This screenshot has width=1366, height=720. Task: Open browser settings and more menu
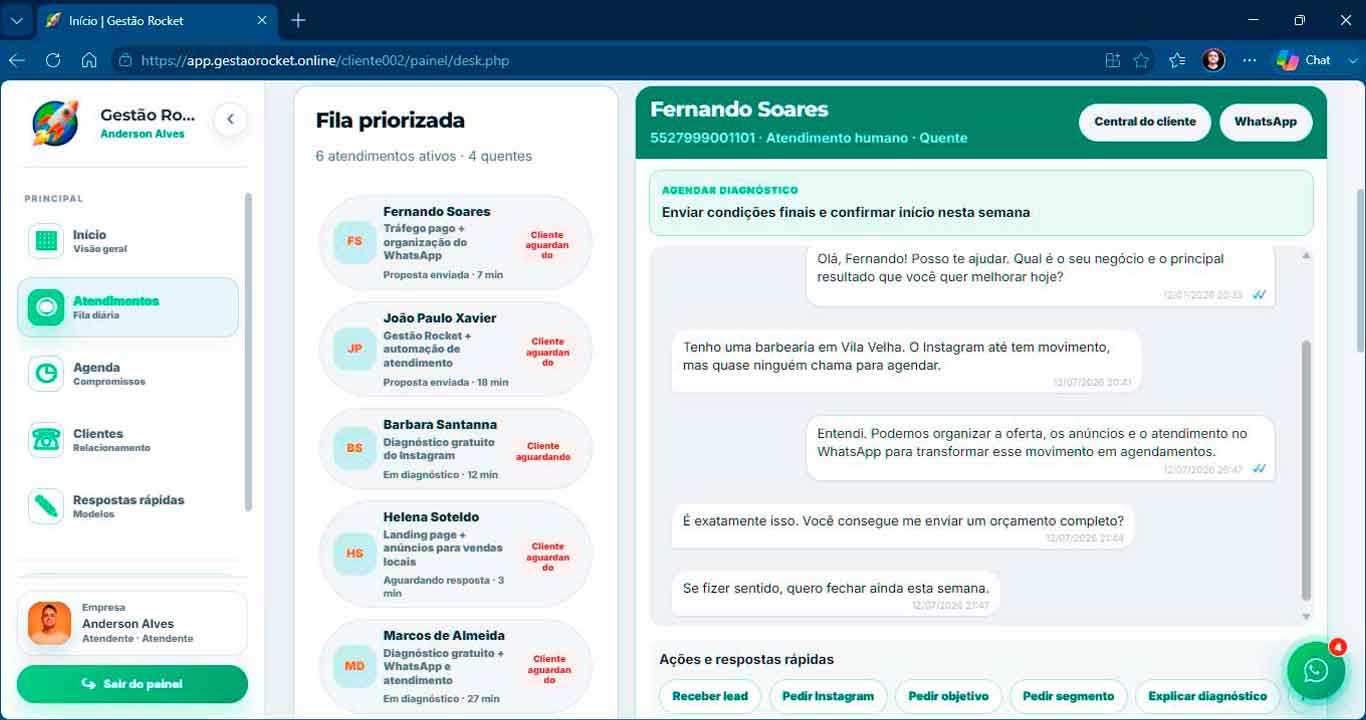[1250, 60]
